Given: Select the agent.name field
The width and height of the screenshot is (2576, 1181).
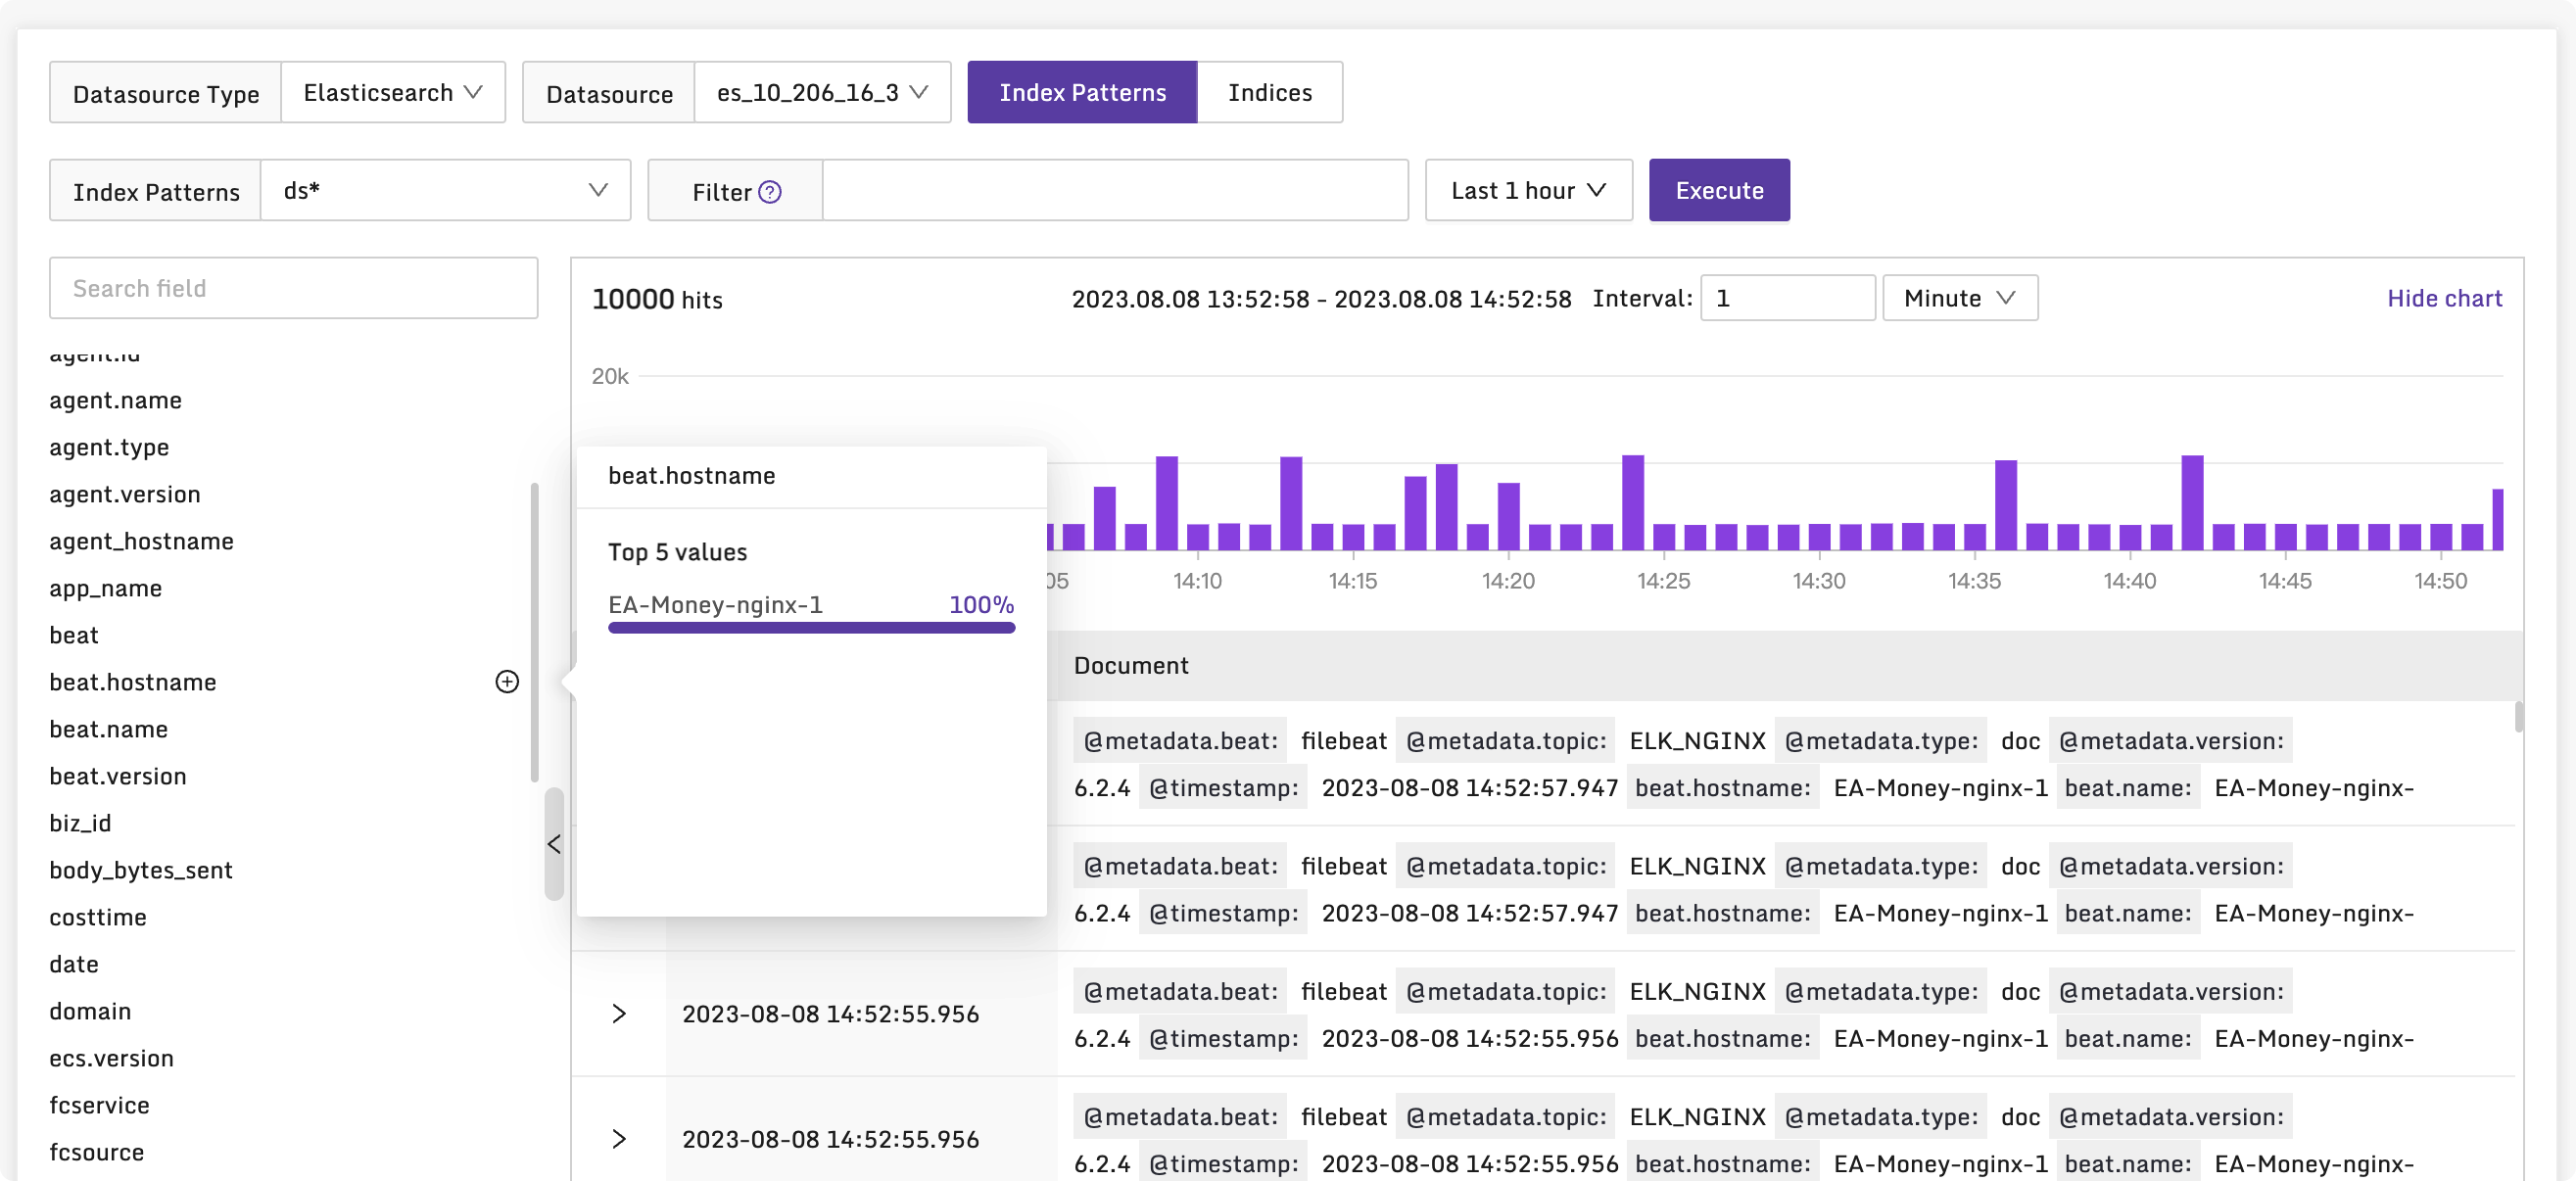Looking at the screenshot, I should point(116,400).
